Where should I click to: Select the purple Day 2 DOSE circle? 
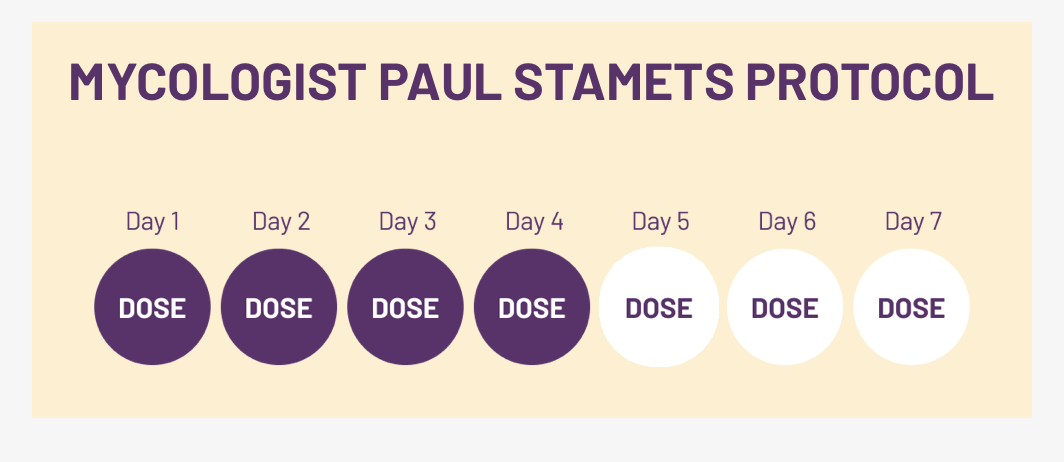279,307
